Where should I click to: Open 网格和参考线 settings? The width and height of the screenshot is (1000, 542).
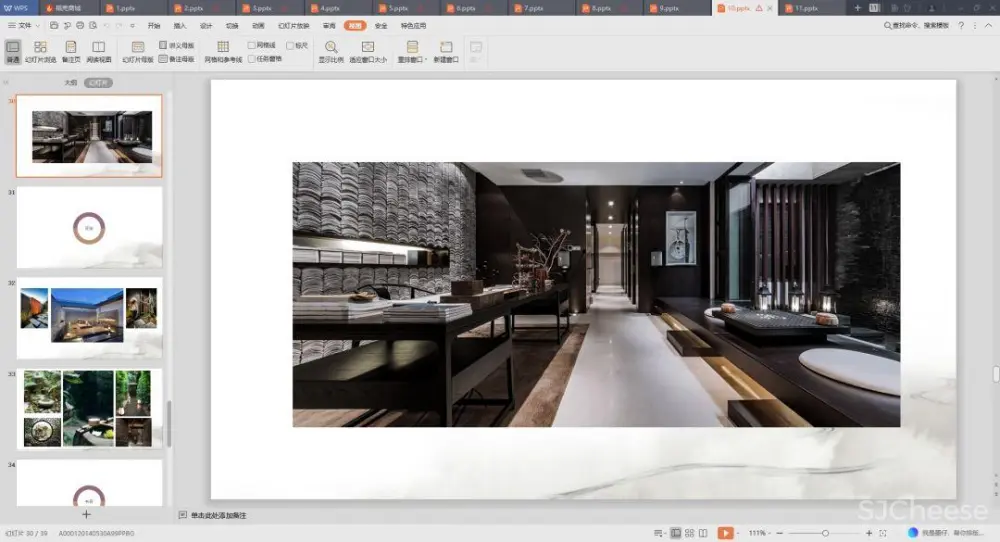coord(223,51)
